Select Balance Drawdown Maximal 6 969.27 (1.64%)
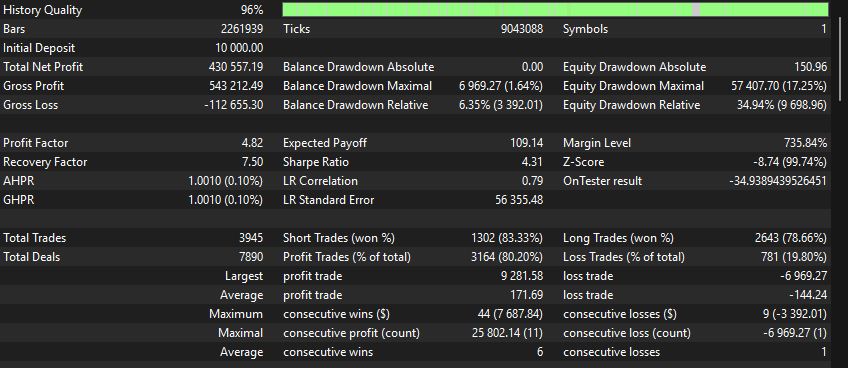848x368 pixels. 502,86
